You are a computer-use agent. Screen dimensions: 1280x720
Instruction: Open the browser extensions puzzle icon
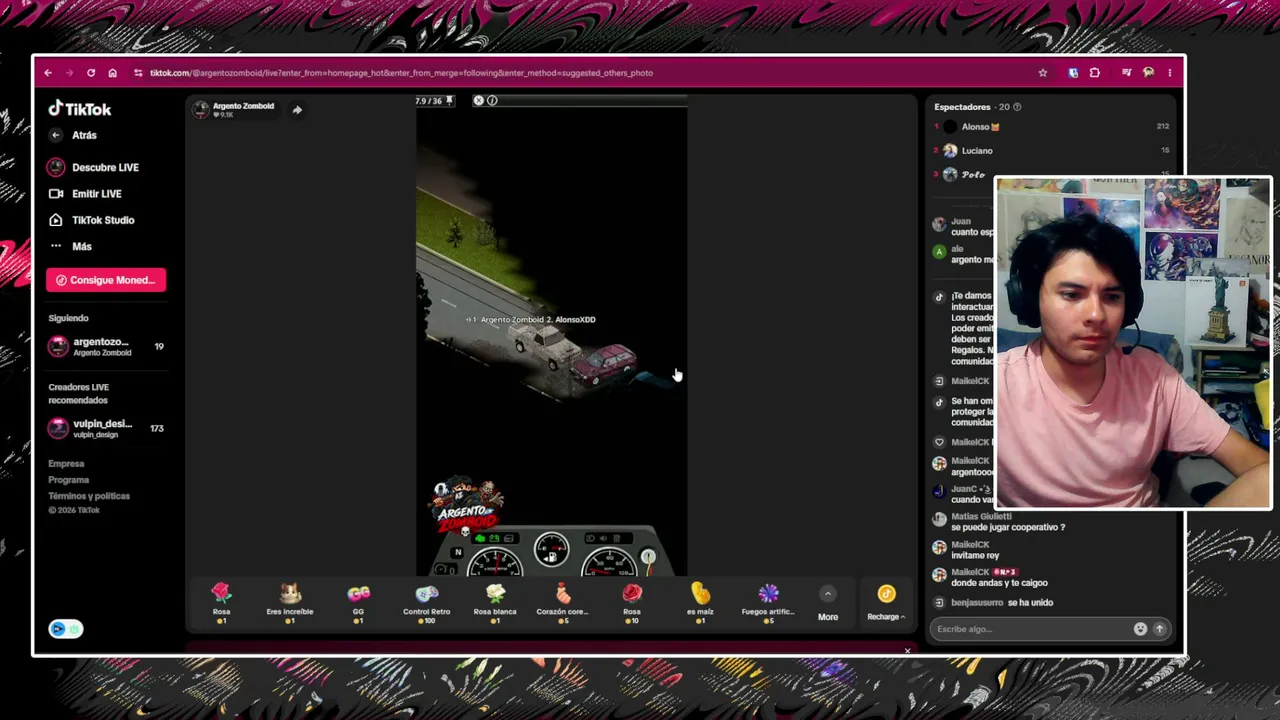pyautogui.click(x=1095, y=73)
